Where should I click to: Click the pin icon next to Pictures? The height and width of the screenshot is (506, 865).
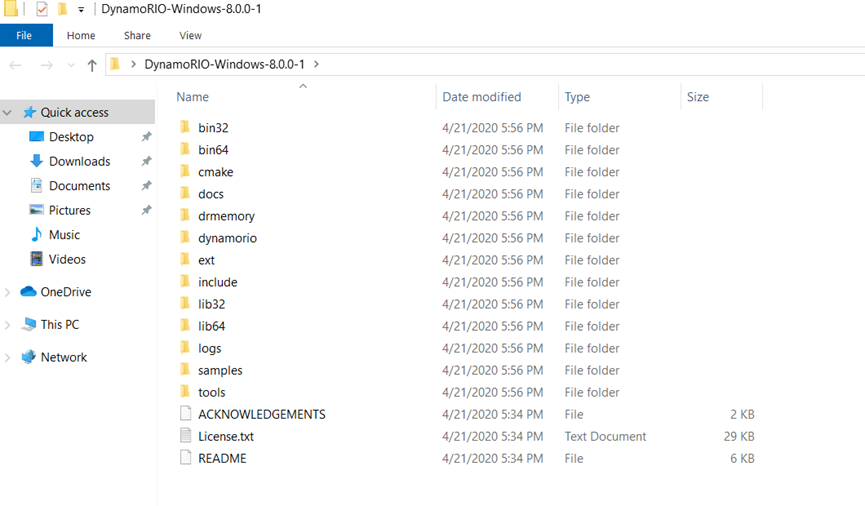(x=146, y=210)
